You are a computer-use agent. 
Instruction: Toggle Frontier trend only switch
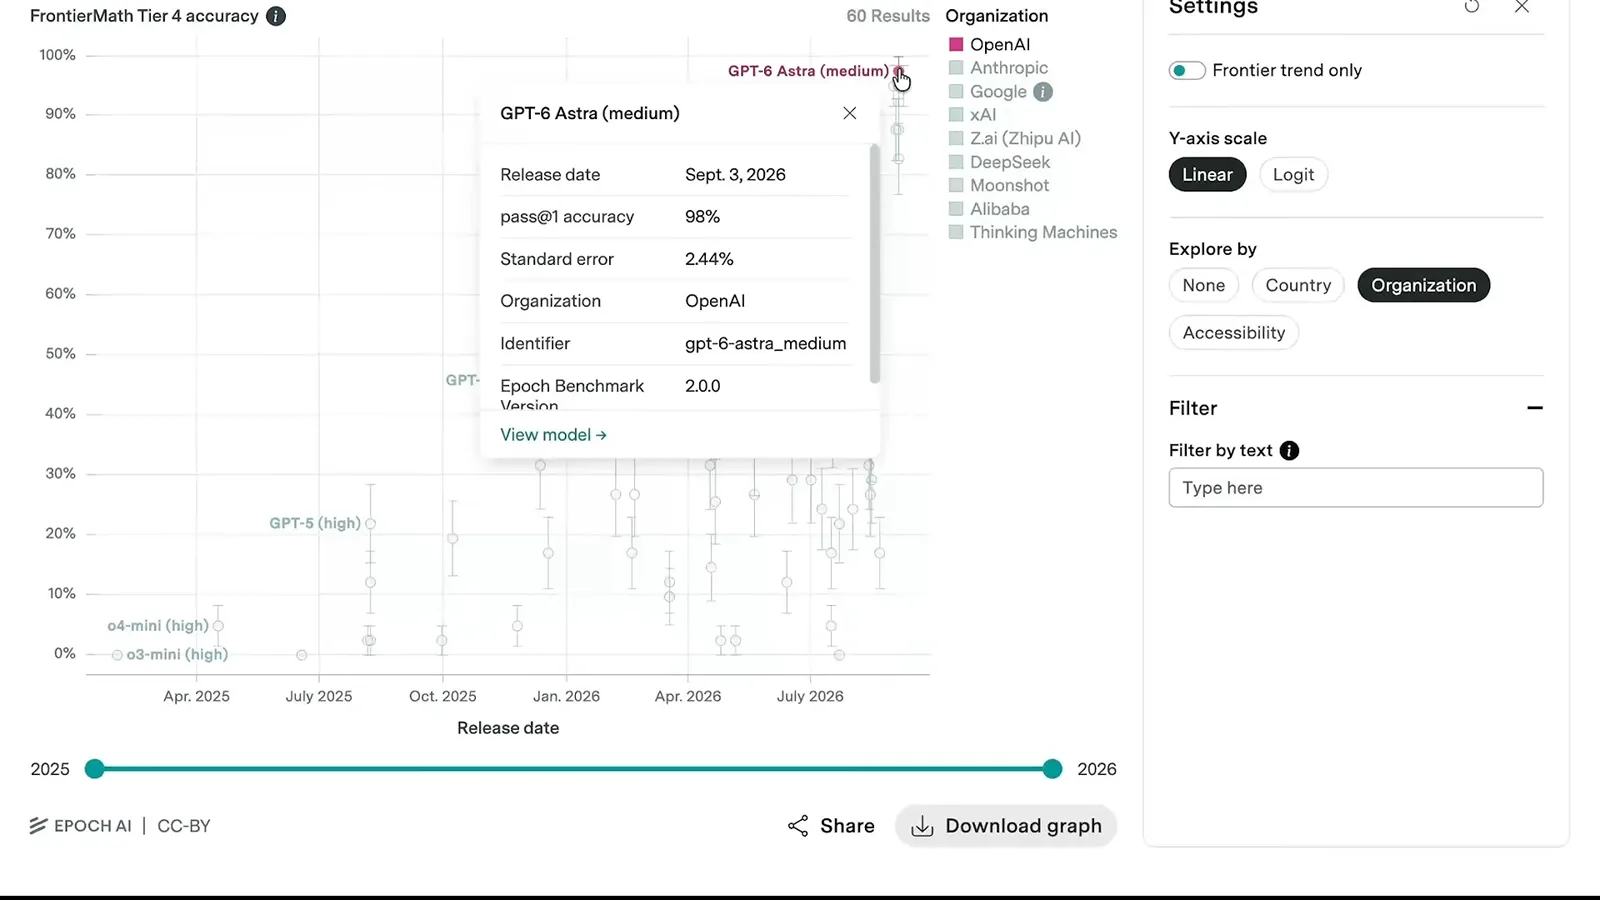pyautogui.click(x=1187, y=71)
